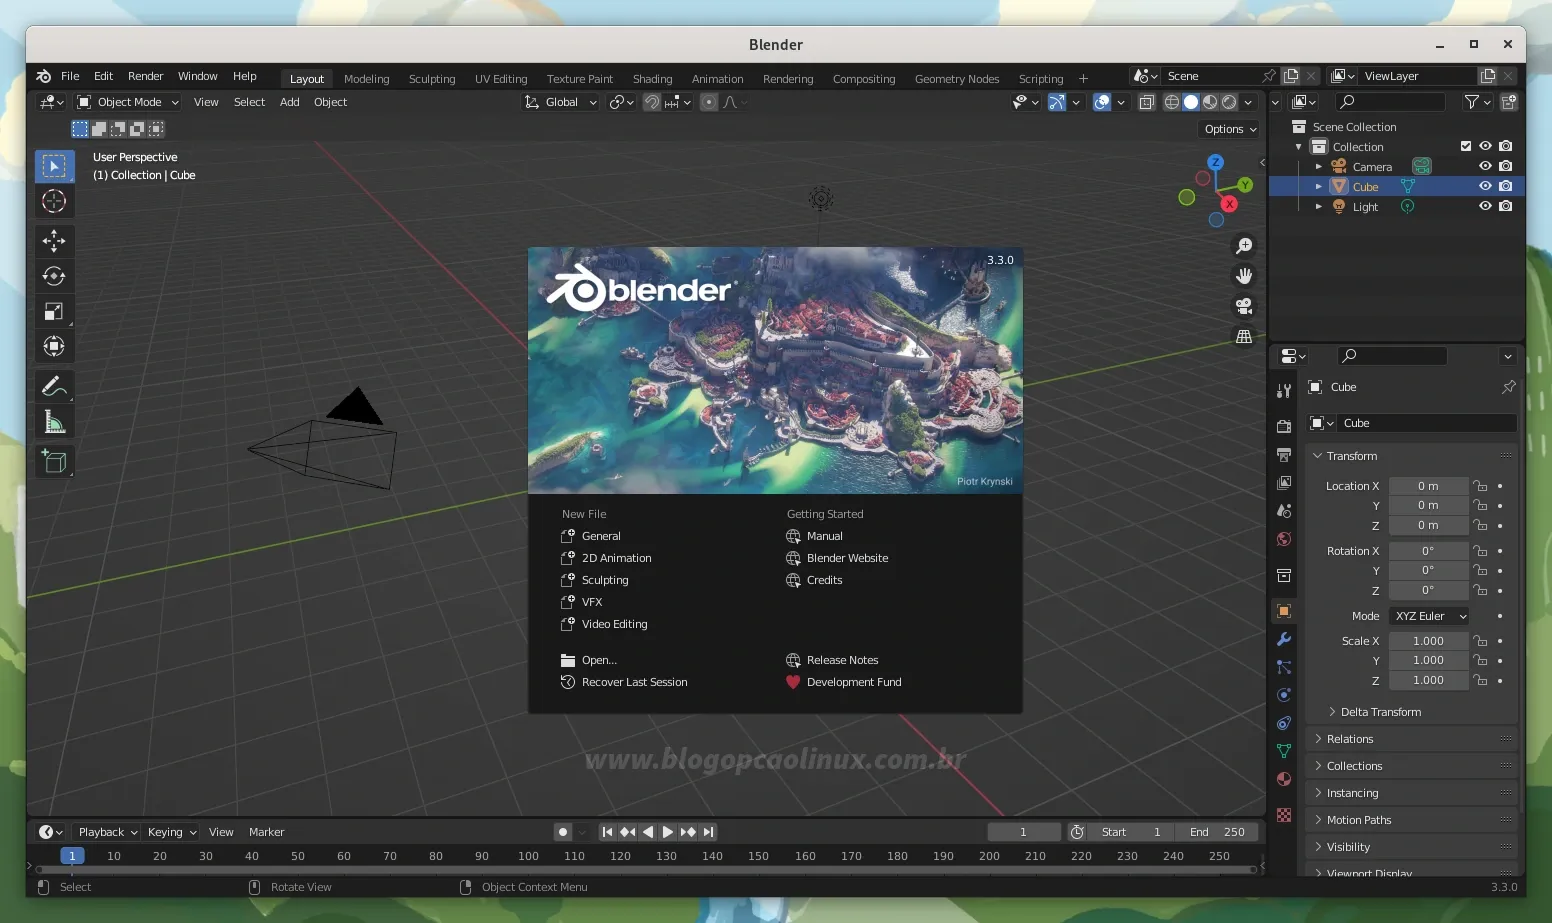Screen dimensions: 1552x923
Task: Expand the Camera item in outliner
Action: [1318, 167]
